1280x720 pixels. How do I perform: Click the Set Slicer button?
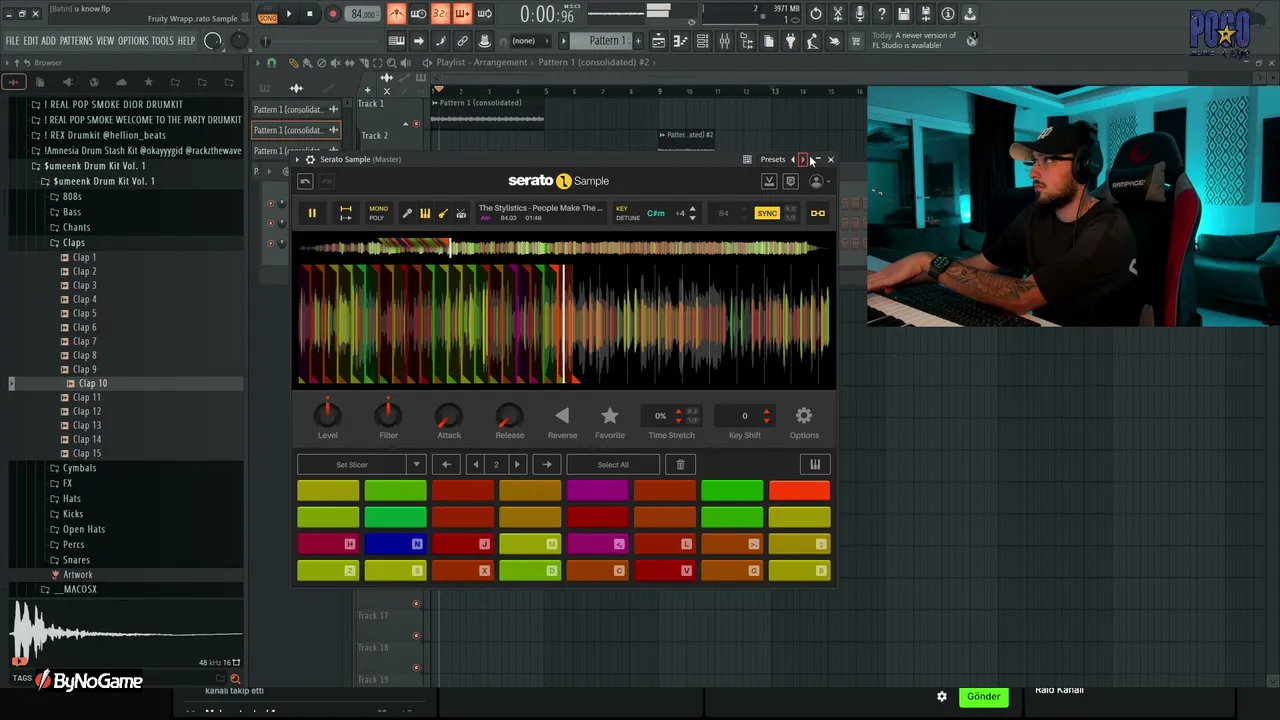352,464
